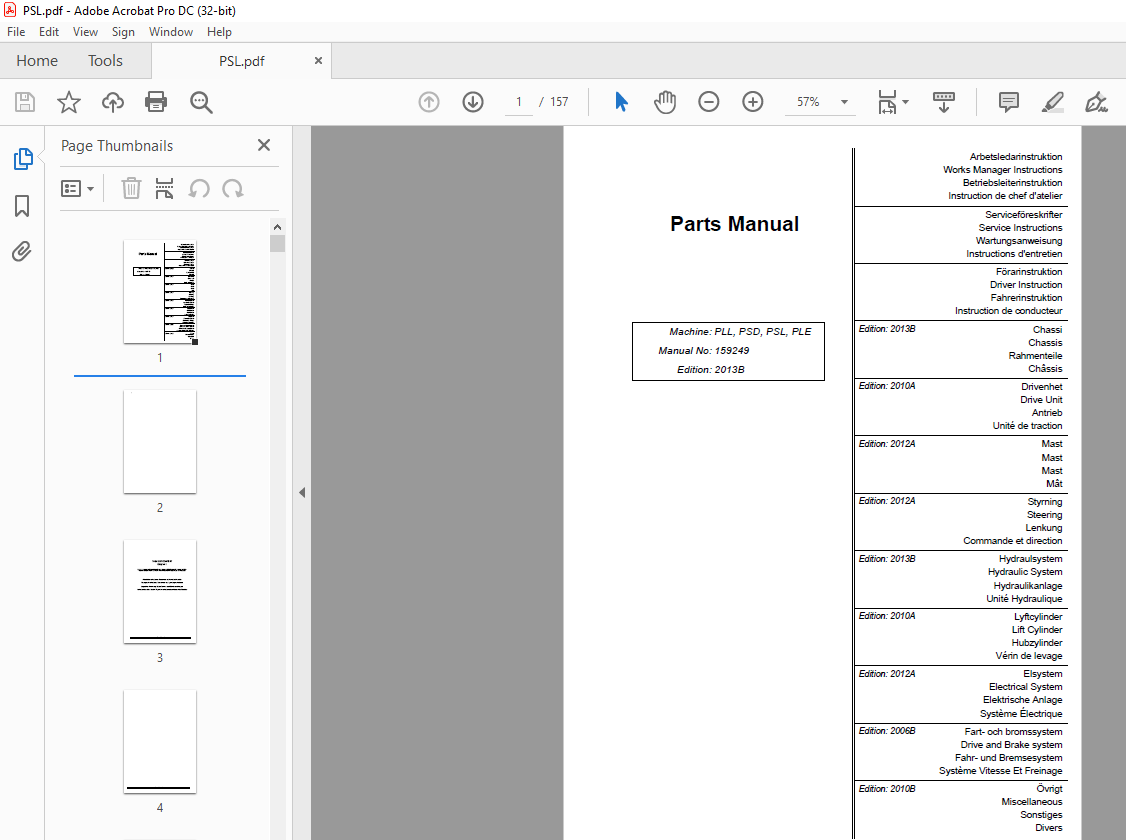Open the scrolling mode download-style icon
1126x840 pixels.
[x=944, y=102]
